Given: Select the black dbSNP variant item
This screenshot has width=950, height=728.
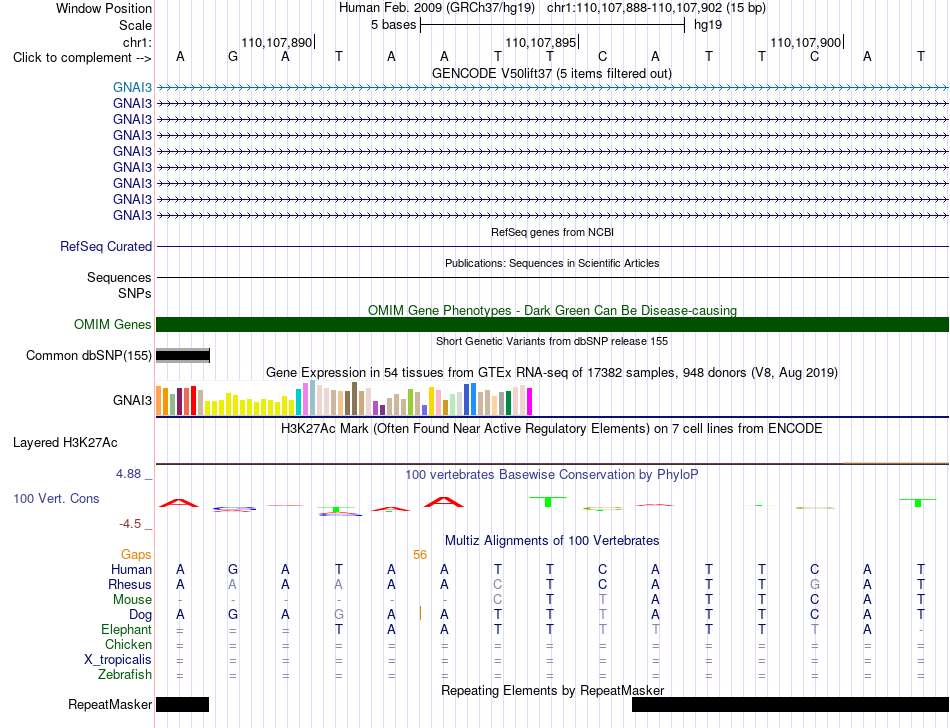Looking at the screenshot, I should point(183,356).
